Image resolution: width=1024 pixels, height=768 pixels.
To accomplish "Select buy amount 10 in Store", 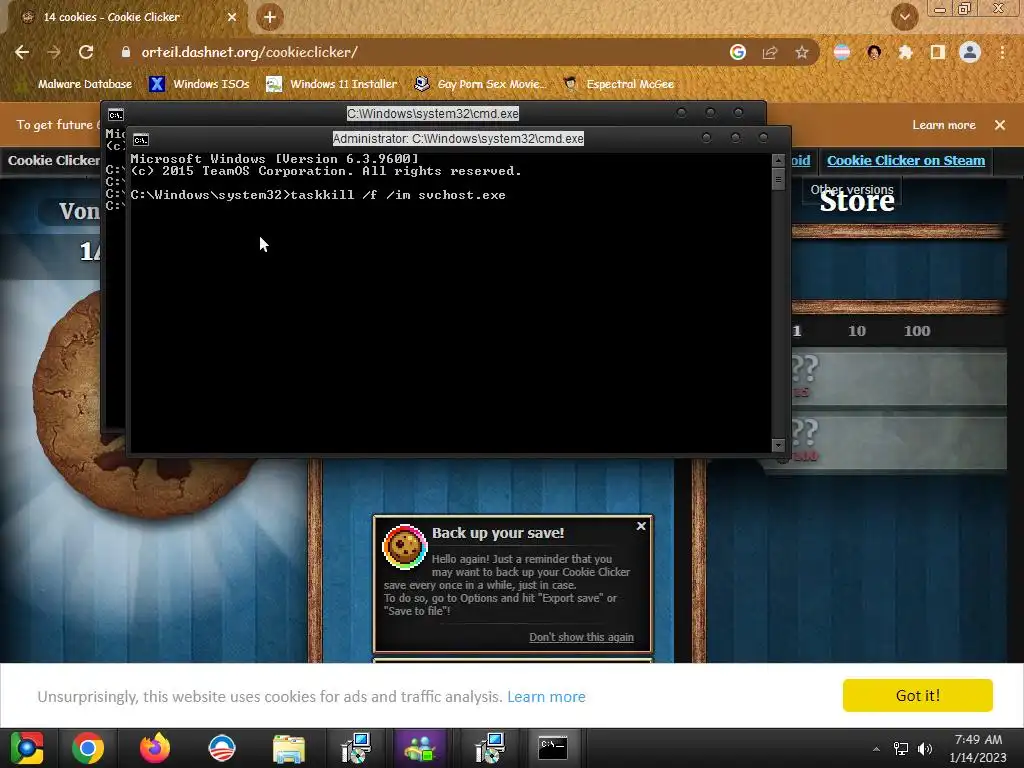I will [857, 331].
